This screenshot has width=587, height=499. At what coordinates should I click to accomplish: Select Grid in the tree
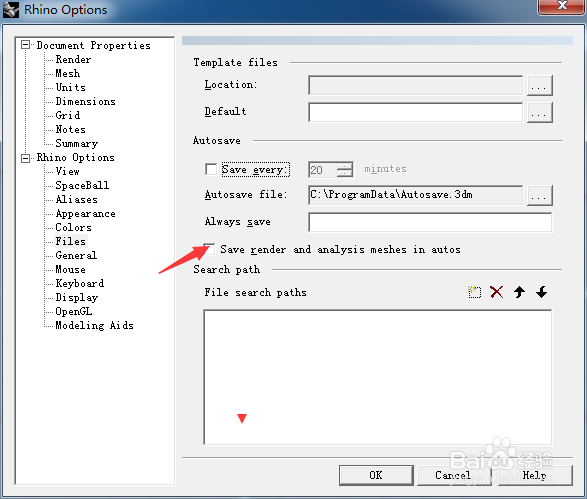tap(68, 115)
